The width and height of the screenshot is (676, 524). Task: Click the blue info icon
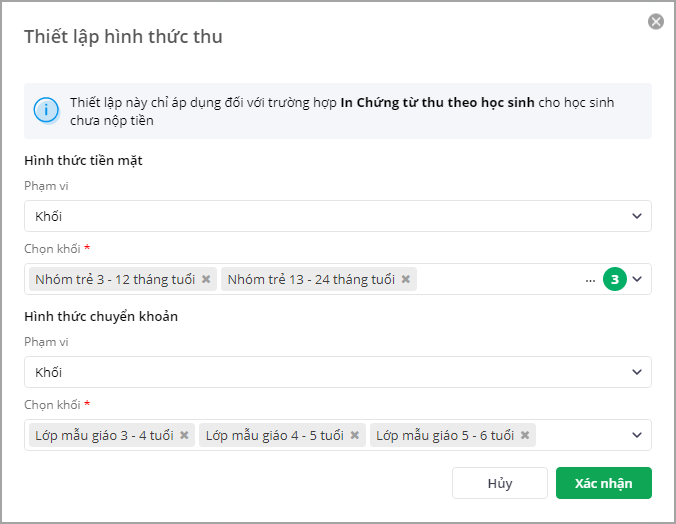click(x=46, y=110)
